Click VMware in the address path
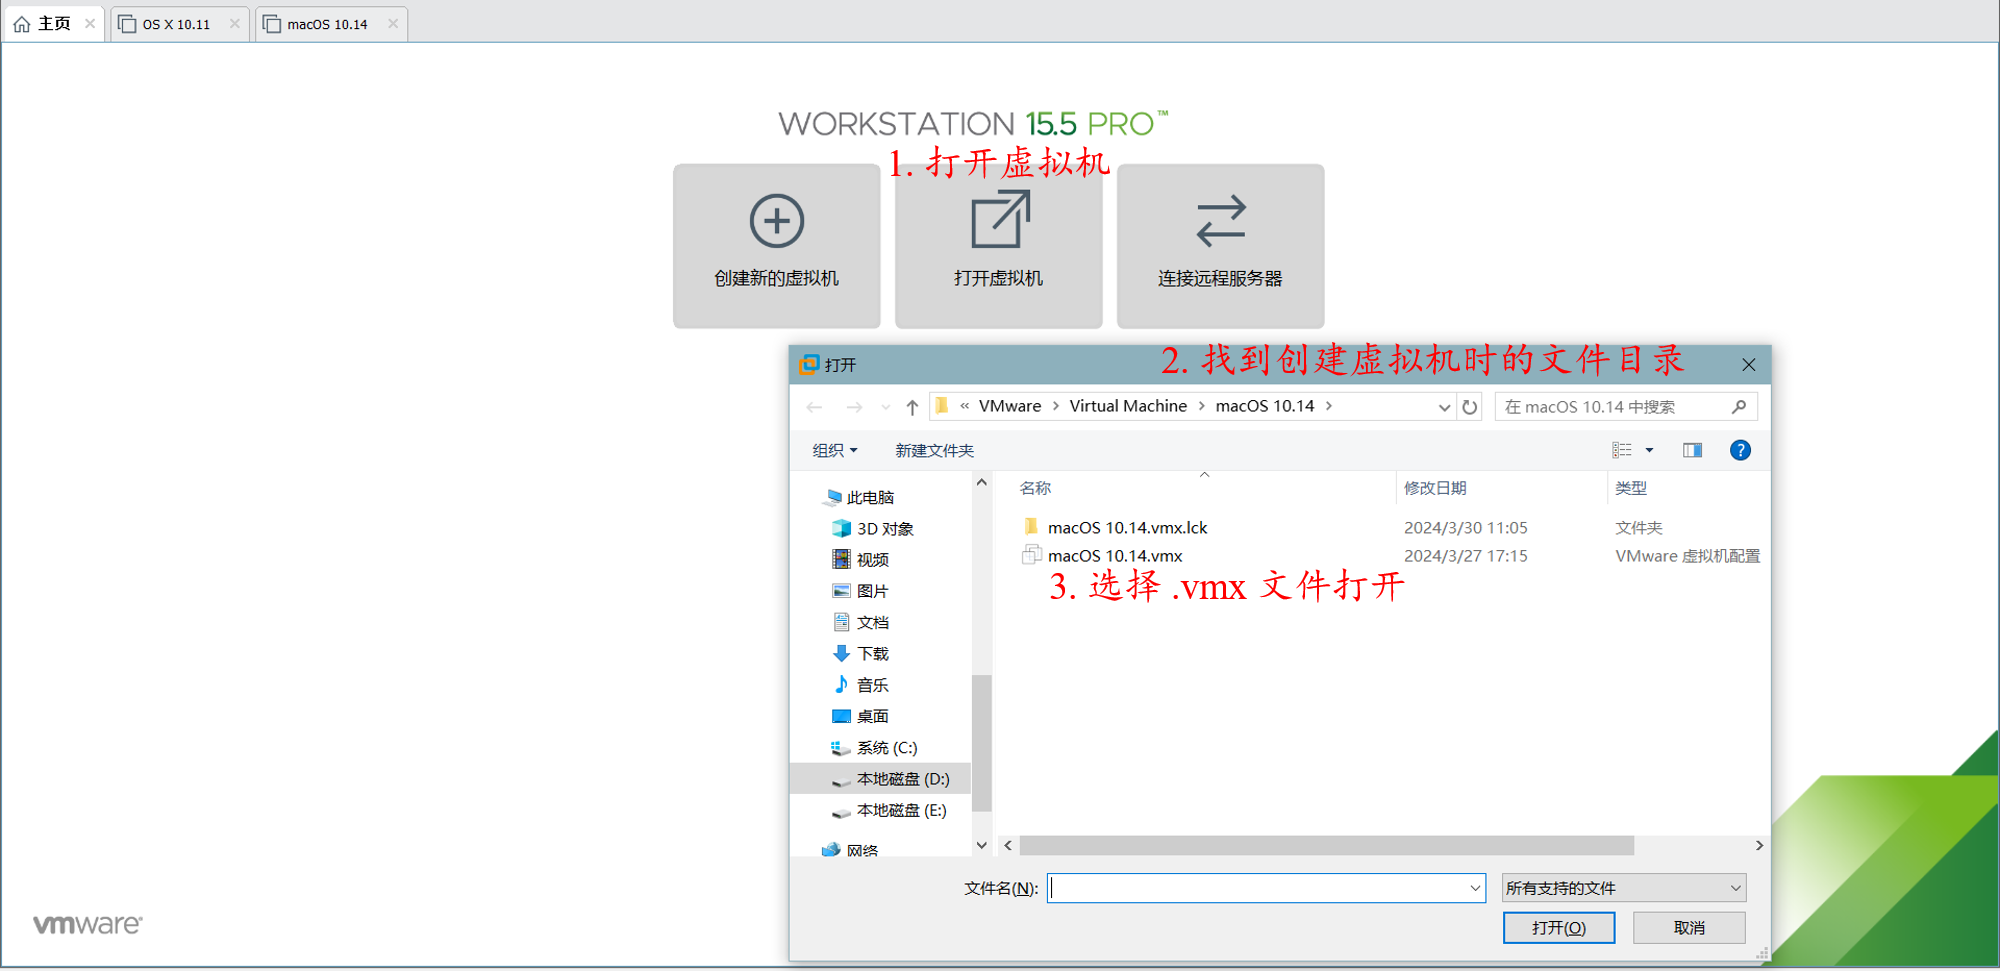Screen dimensions: 2000x971 pos(1010,406)
